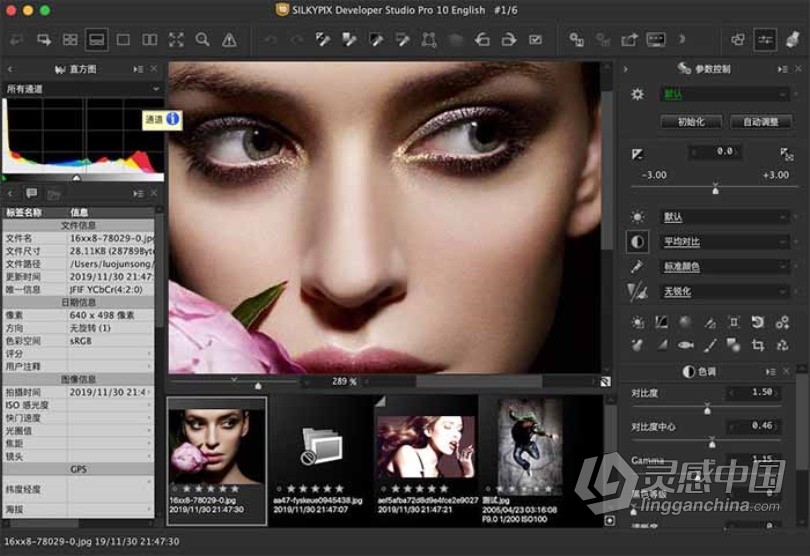
Task: Toggle preview fit icon right of zoom bar
Action: (605, 382)
